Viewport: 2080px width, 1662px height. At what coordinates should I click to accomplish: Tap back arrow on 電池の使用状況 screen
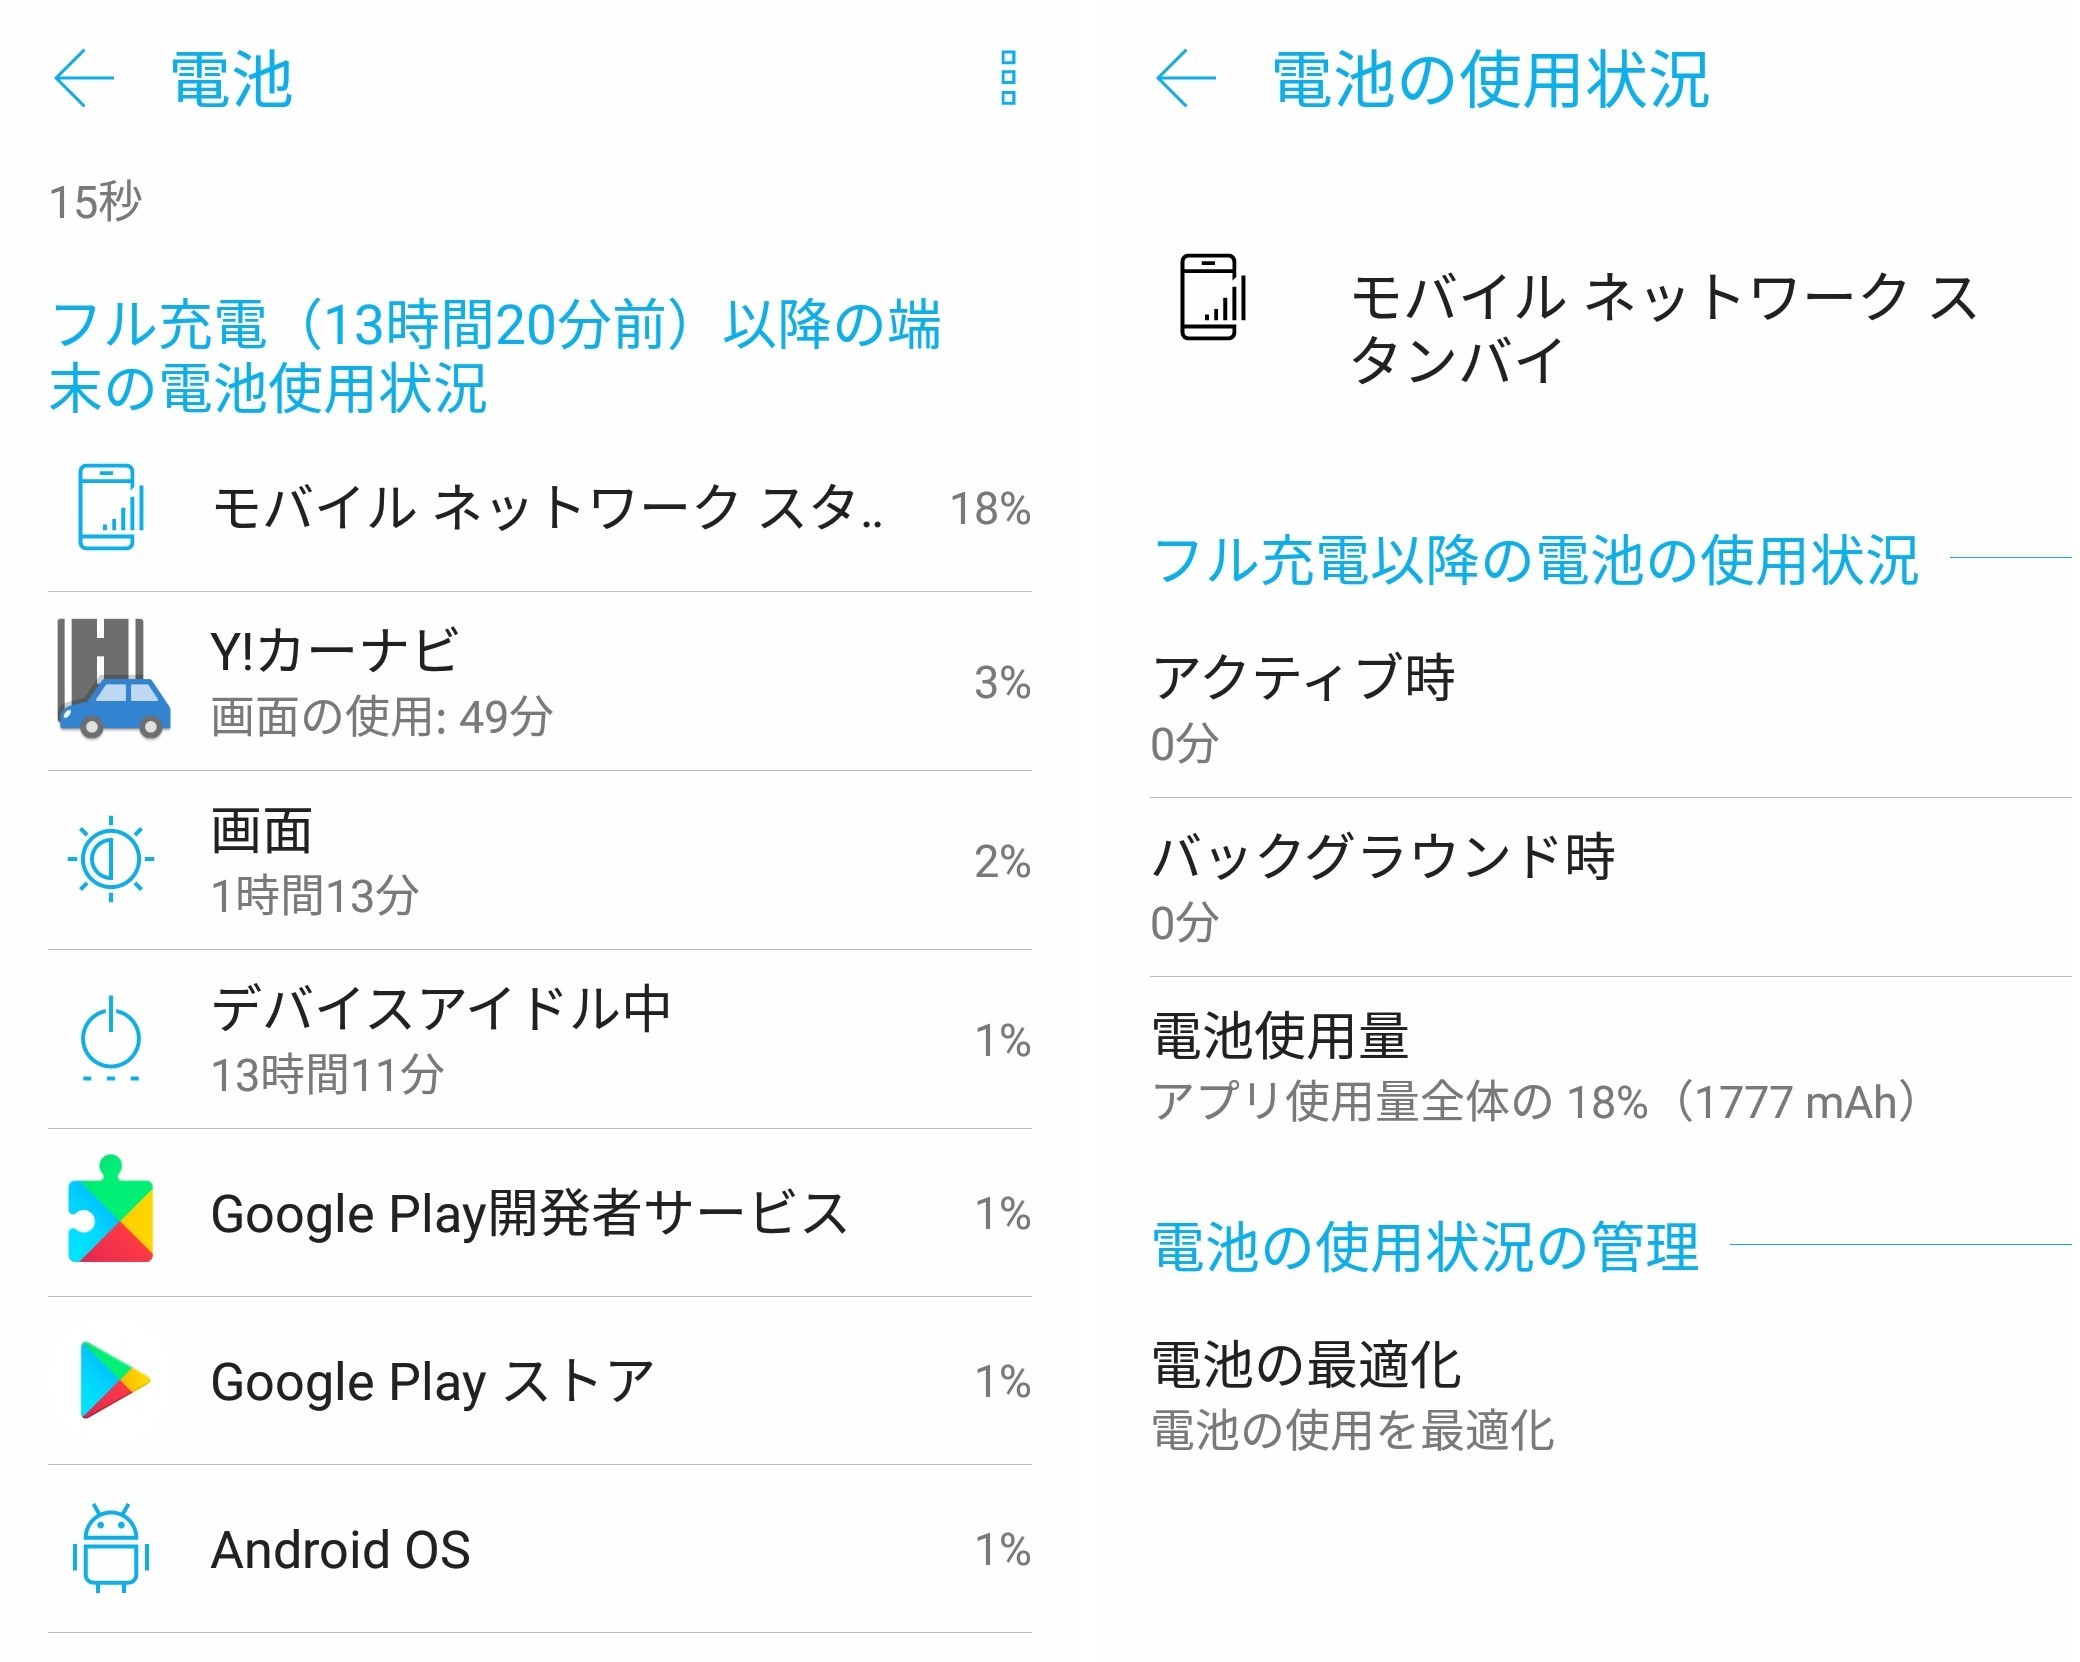(1185, 79)
